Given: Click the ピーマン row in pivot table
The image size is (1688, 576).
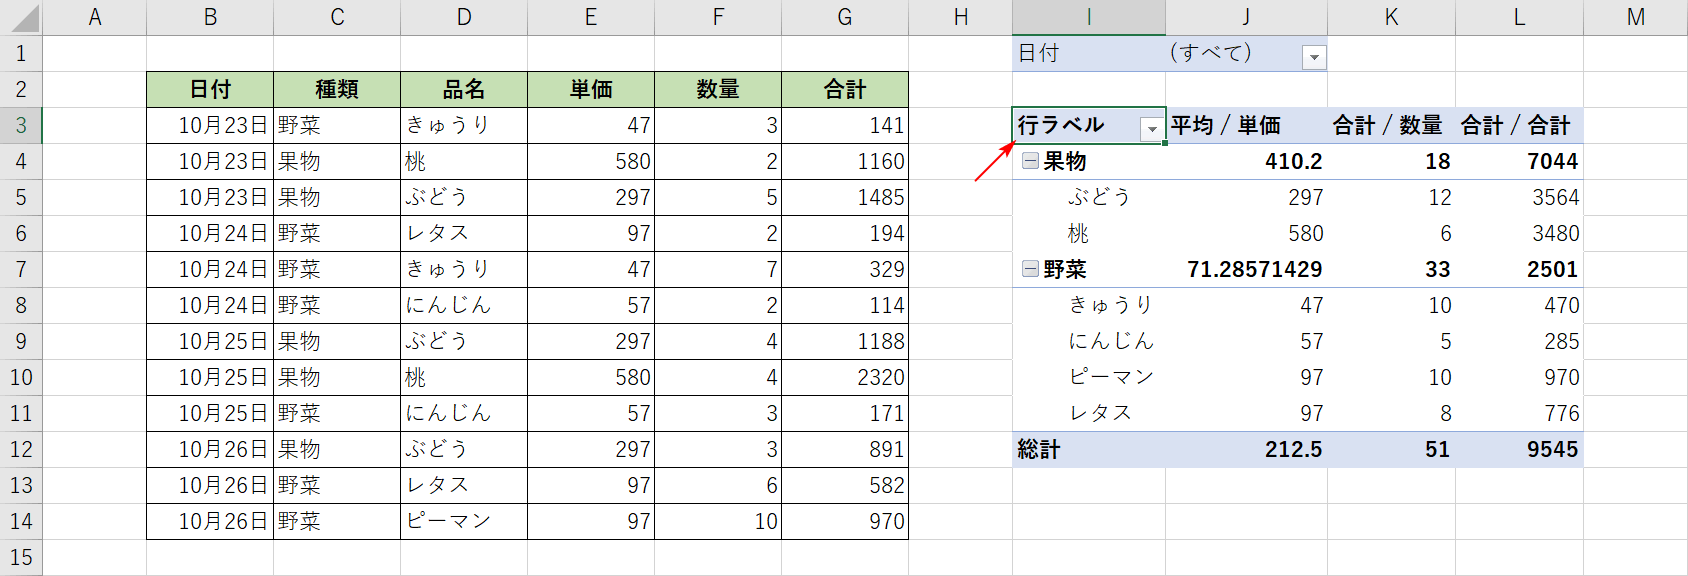Looking at the screenshot, I should [1110, 377].
